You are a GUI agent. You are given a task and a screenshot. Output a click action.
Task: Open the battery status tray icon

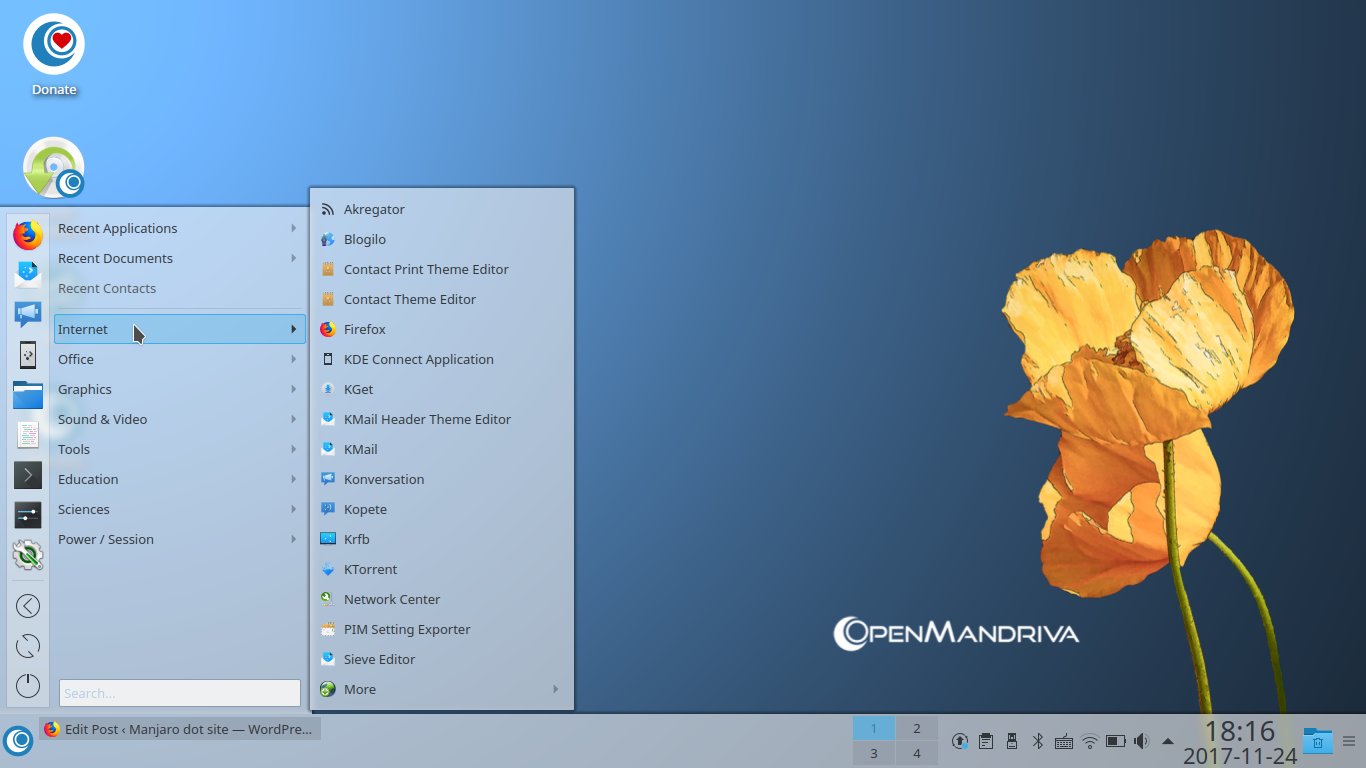point(1116,741)
